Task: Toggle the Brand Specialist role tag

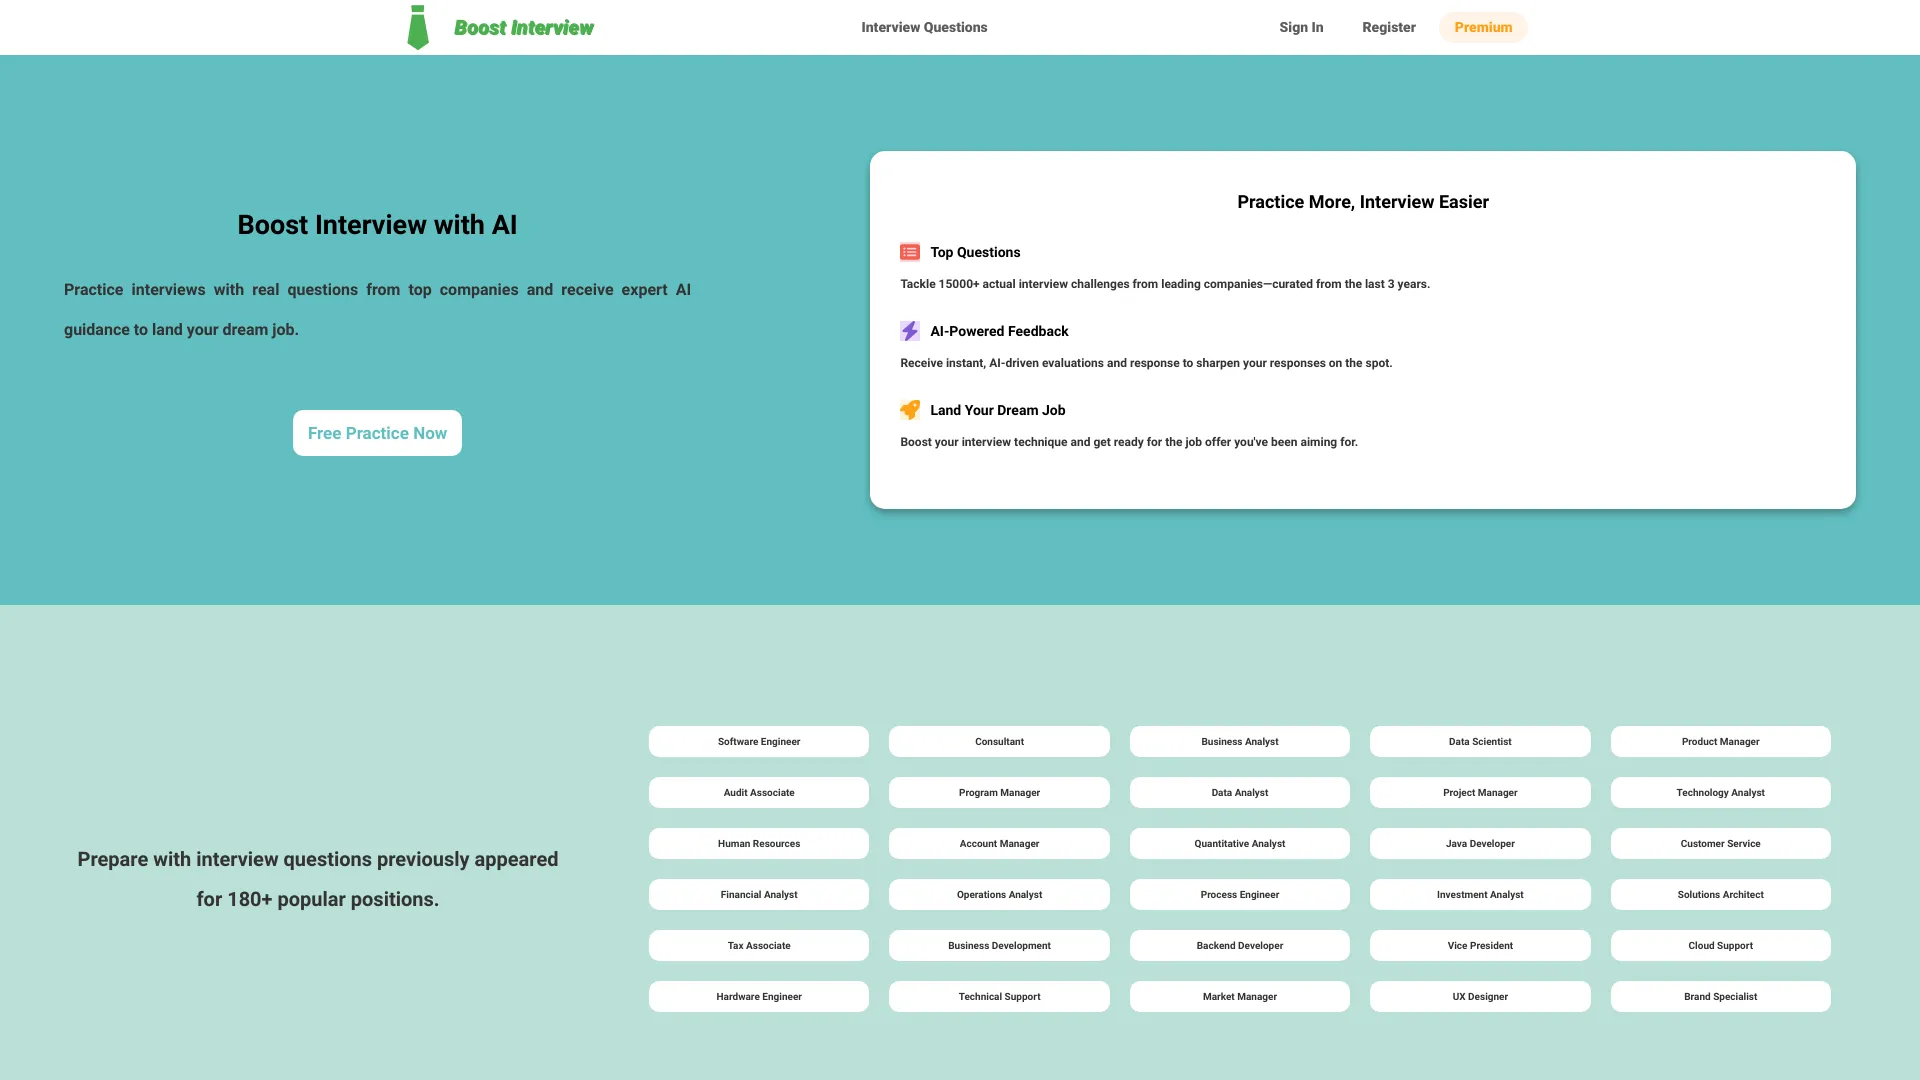Action: point(1720,996)
